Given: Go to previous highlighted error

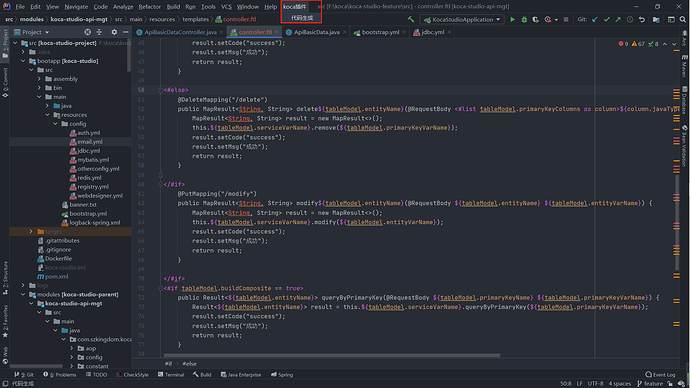Looking at the screenshot, I should click(x=665, y=44).
